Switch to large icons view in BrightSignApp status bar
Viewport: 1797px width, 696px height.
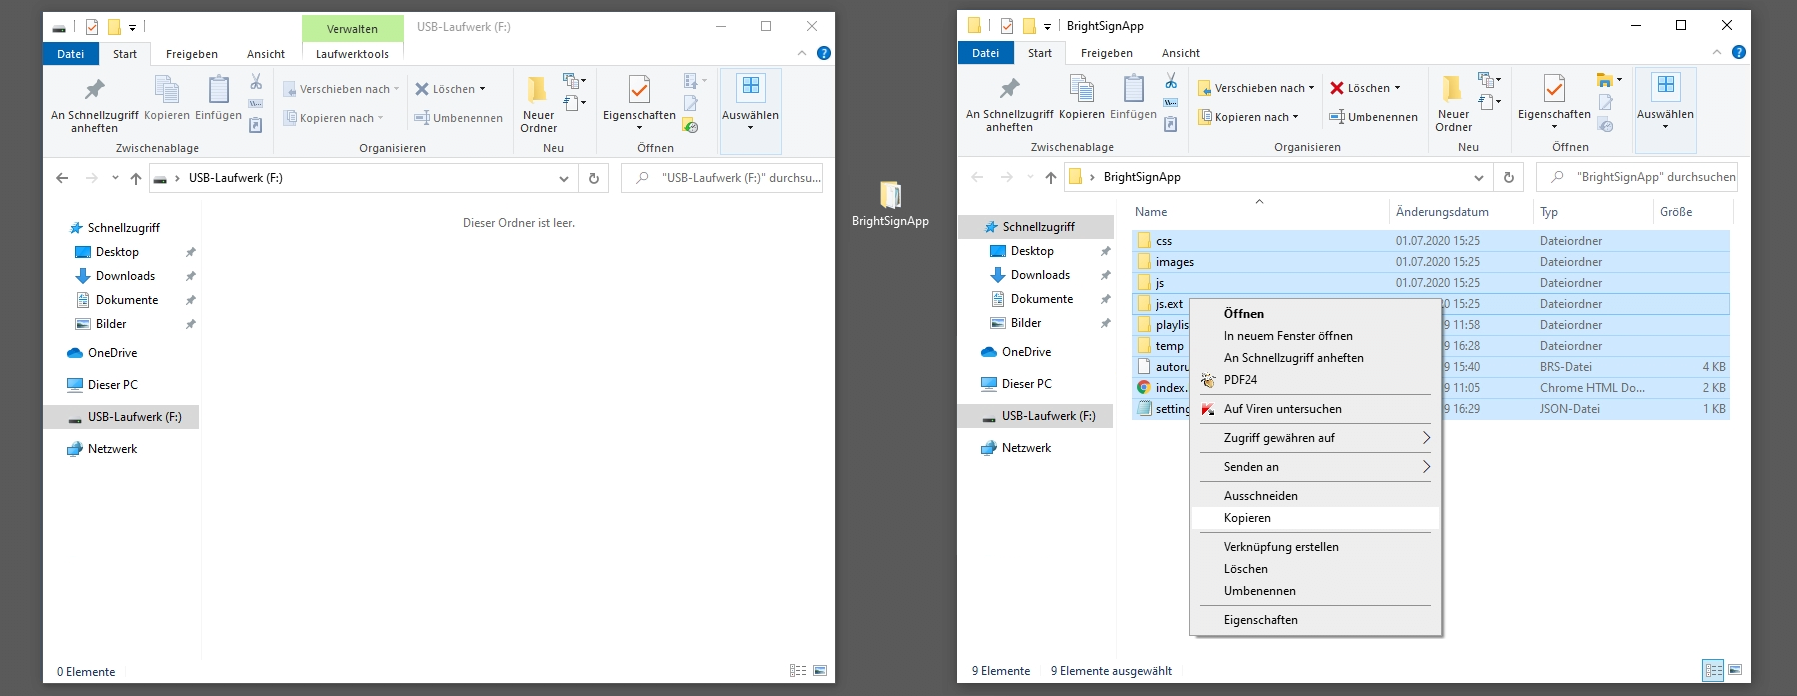[x=1735, y=670]
